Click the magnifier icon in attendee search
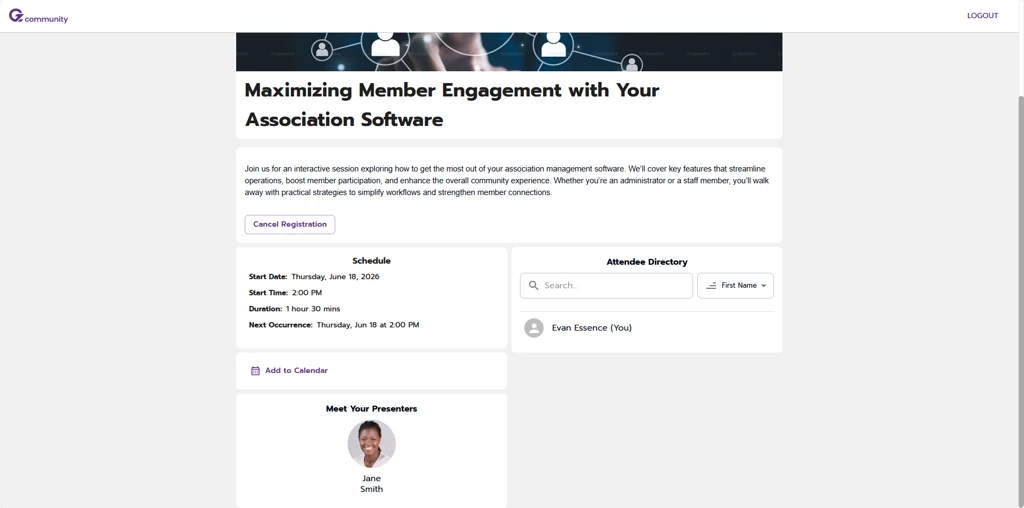The image size is (1024, 508). pos(534,286)
